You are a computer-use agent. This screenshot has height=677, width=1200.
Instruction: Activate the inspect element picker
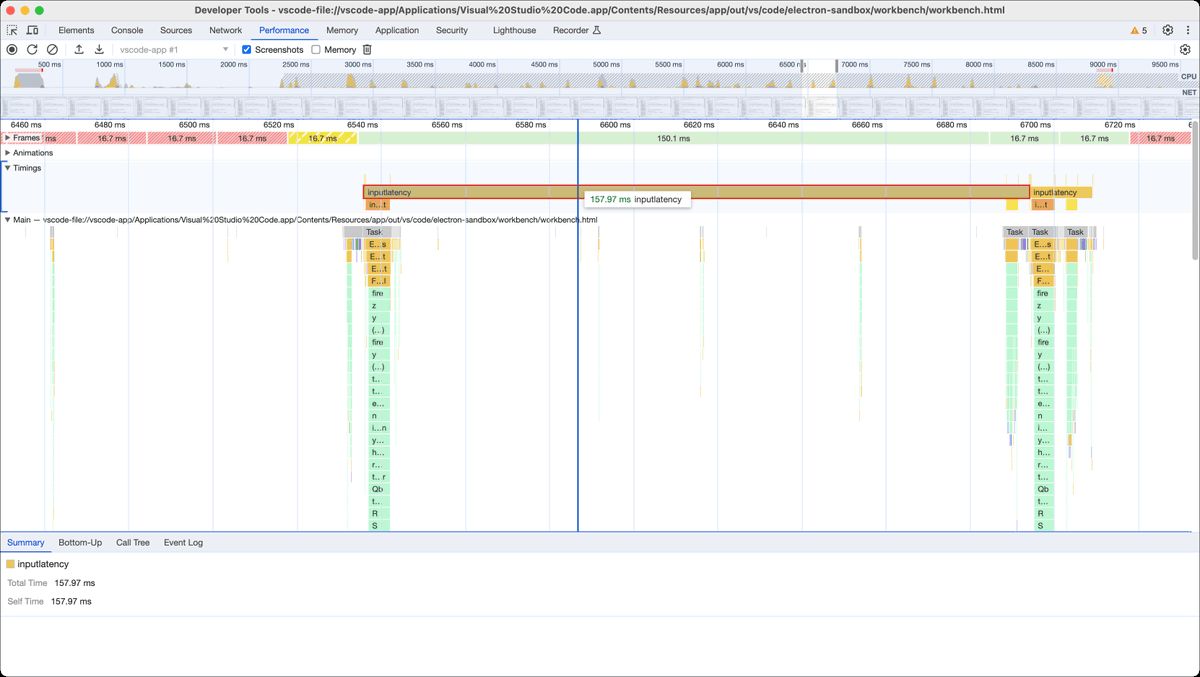(12, 30)
